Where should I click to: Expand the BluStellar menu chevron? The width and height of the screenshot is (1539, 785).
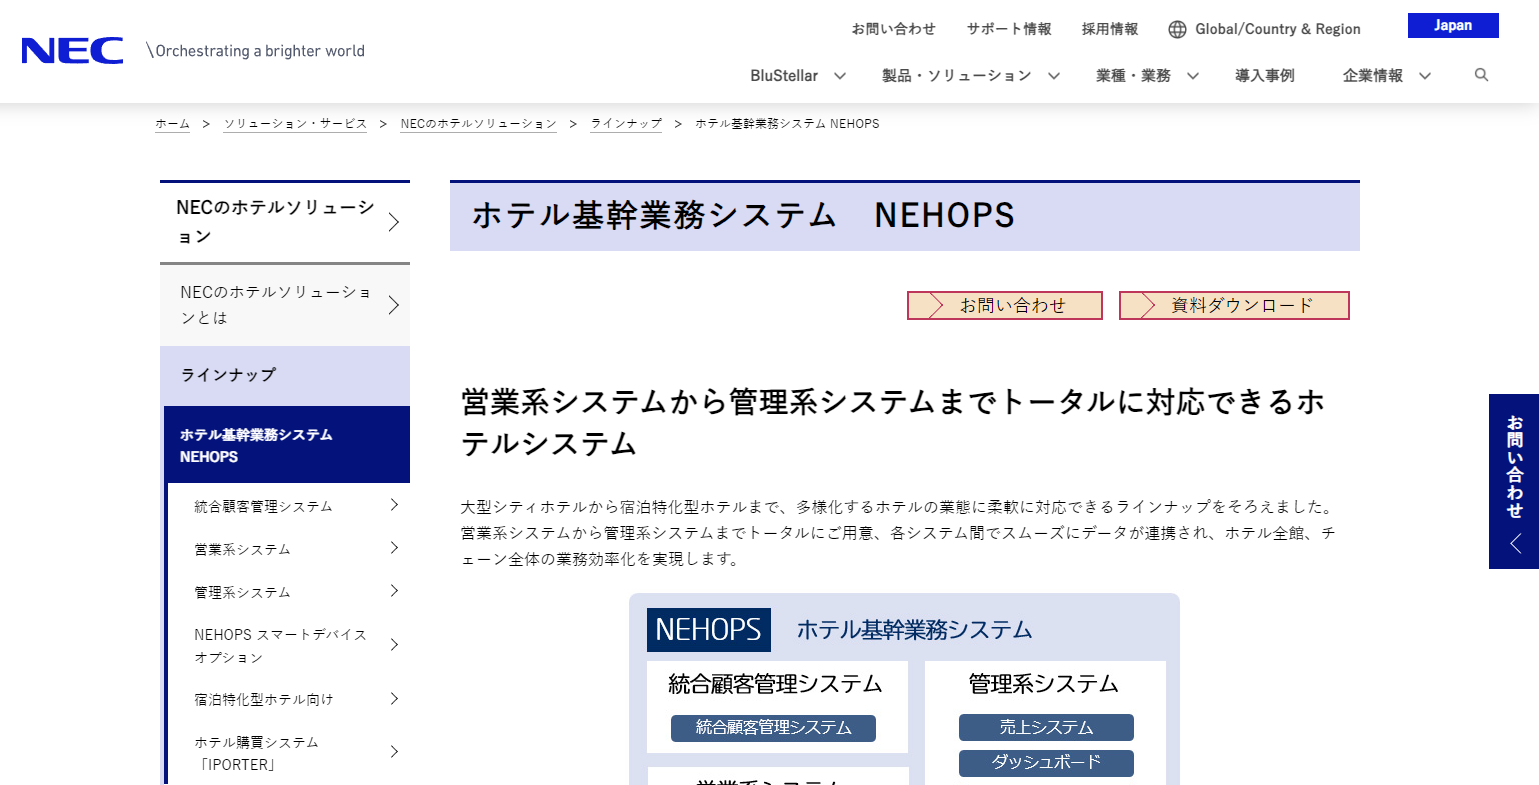pos(840,76)
